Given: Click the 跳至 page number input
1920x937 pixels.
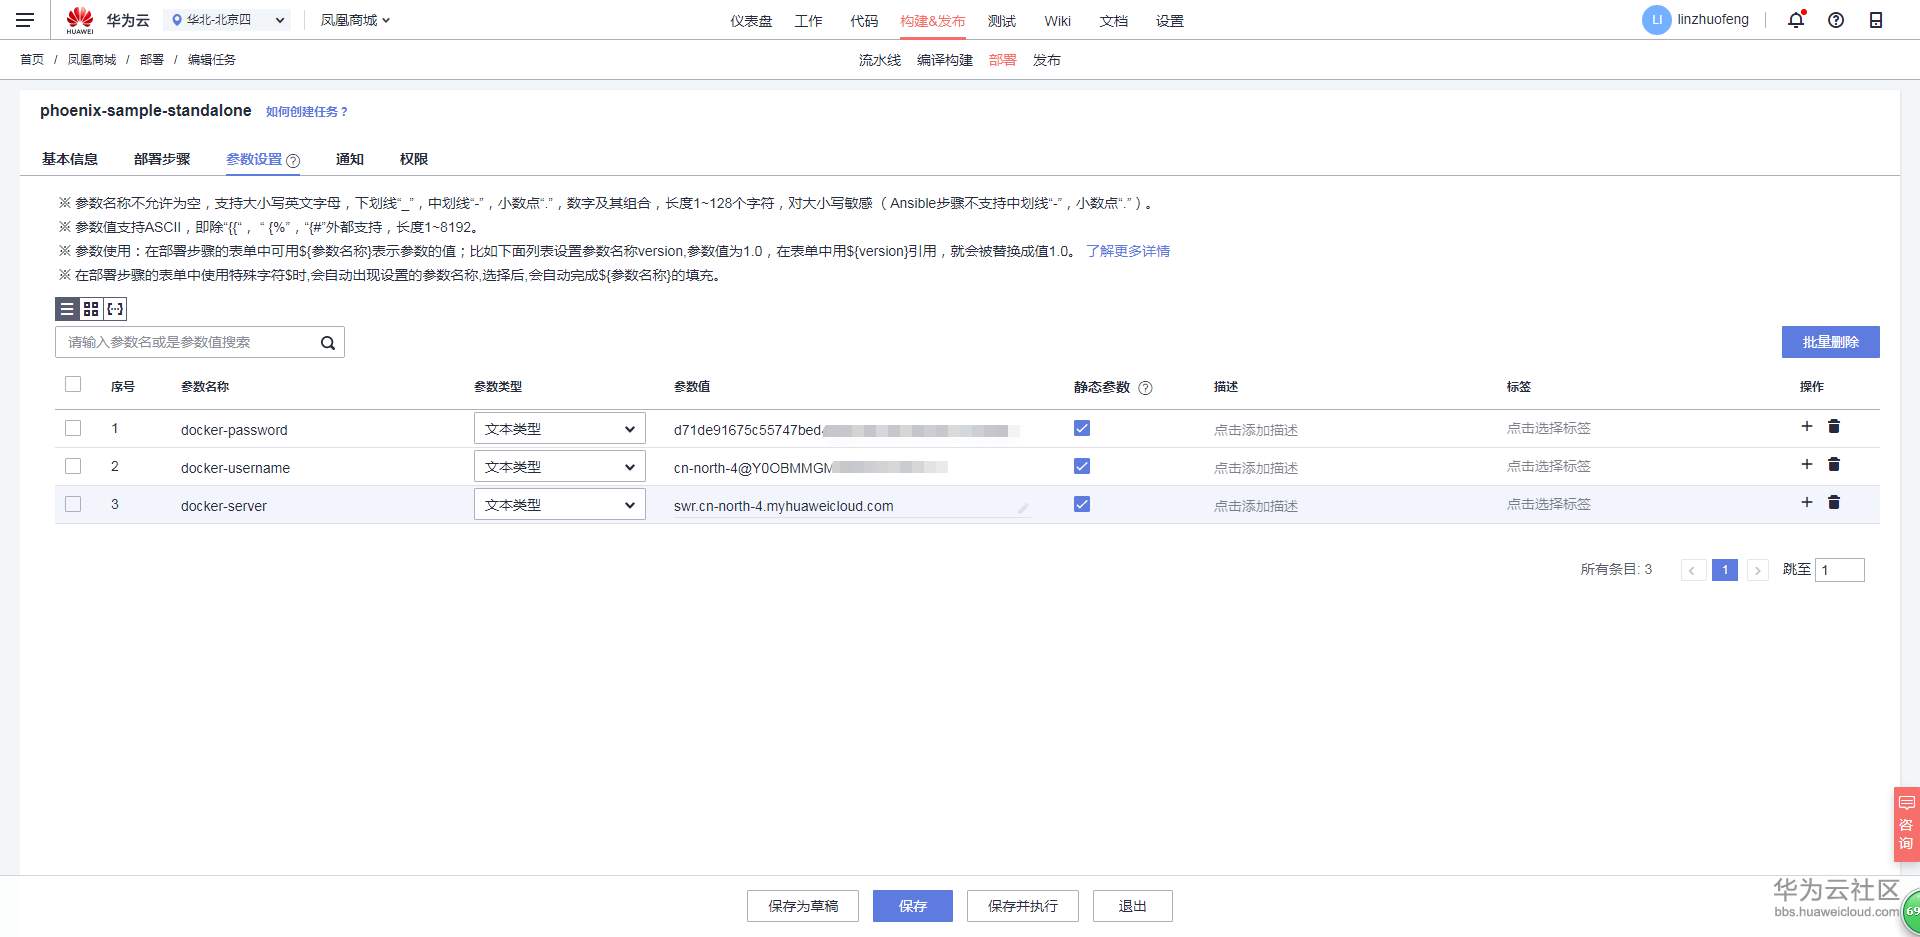Looking at the screenshot, I should 1840,570.
